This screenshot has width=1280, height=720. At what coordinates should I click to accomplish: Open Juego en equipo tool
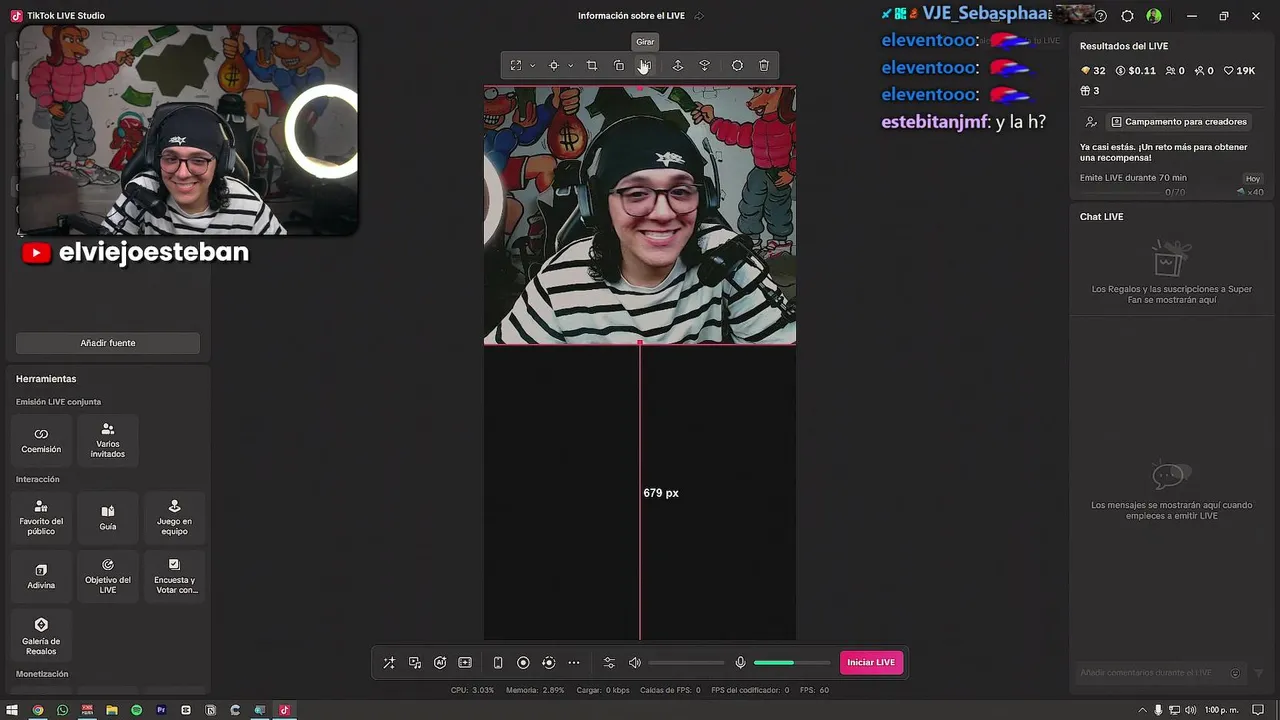point(174,517)
